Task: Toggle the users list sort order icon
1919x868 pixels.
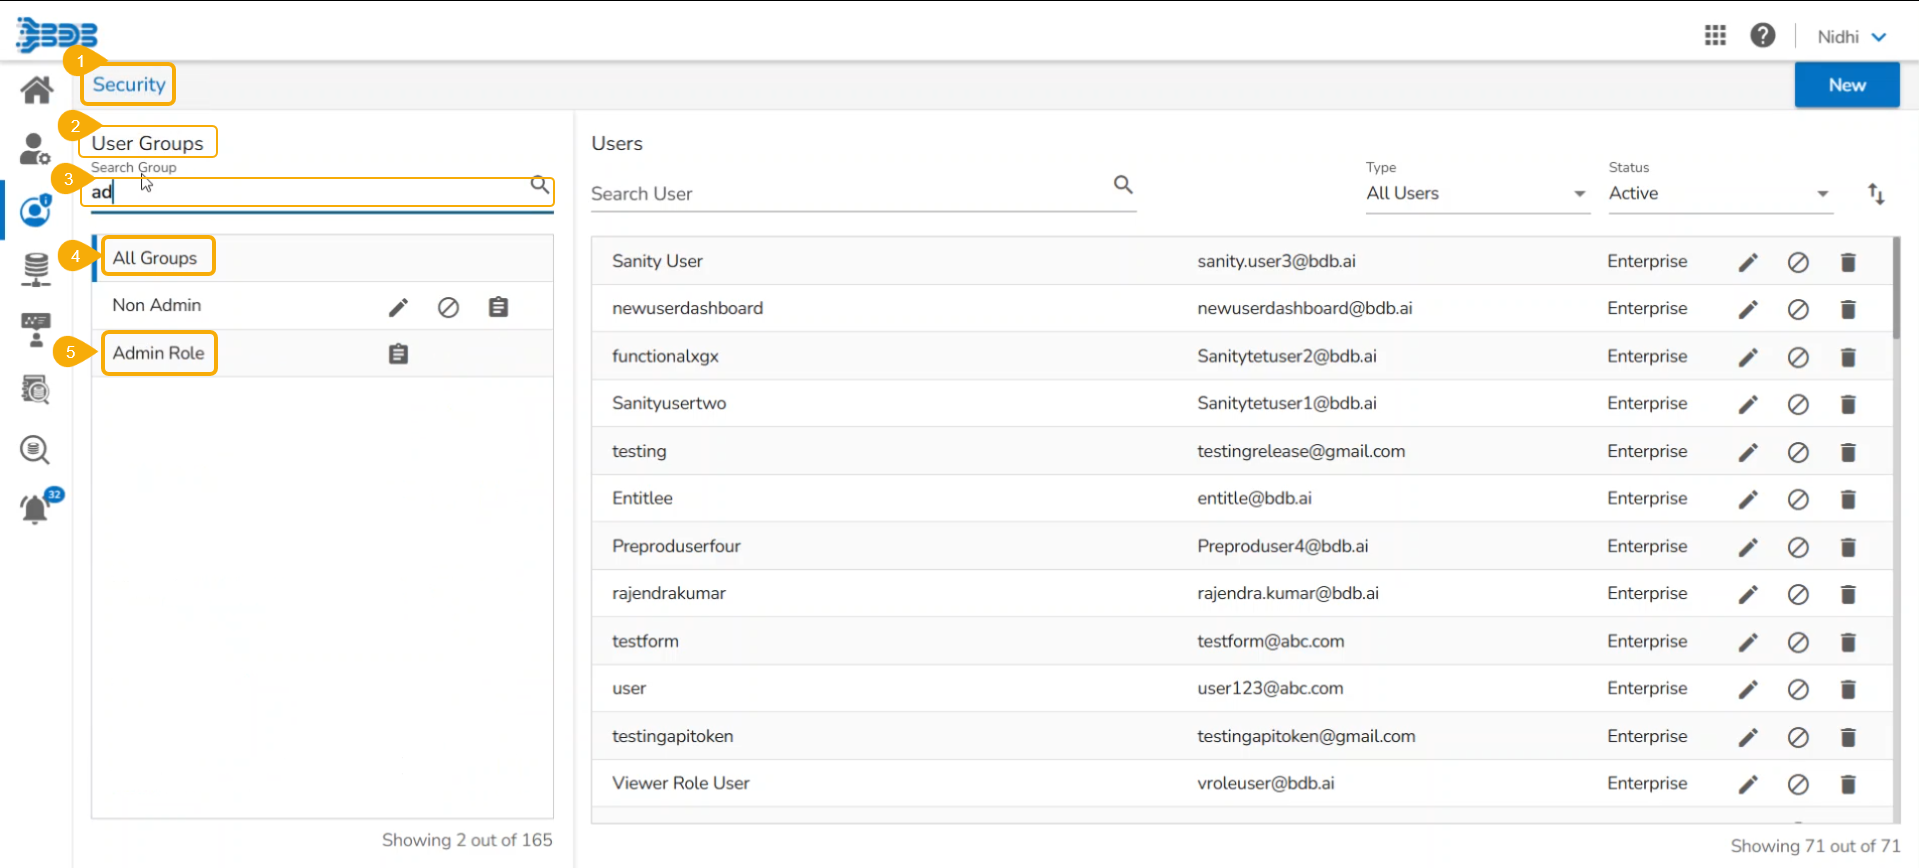Action: pyautogui.click(x=1876, y=194)
